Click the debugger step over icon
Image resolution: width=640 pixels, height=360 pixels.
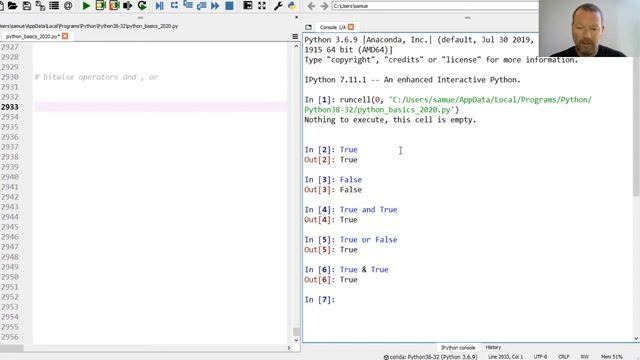174,6
